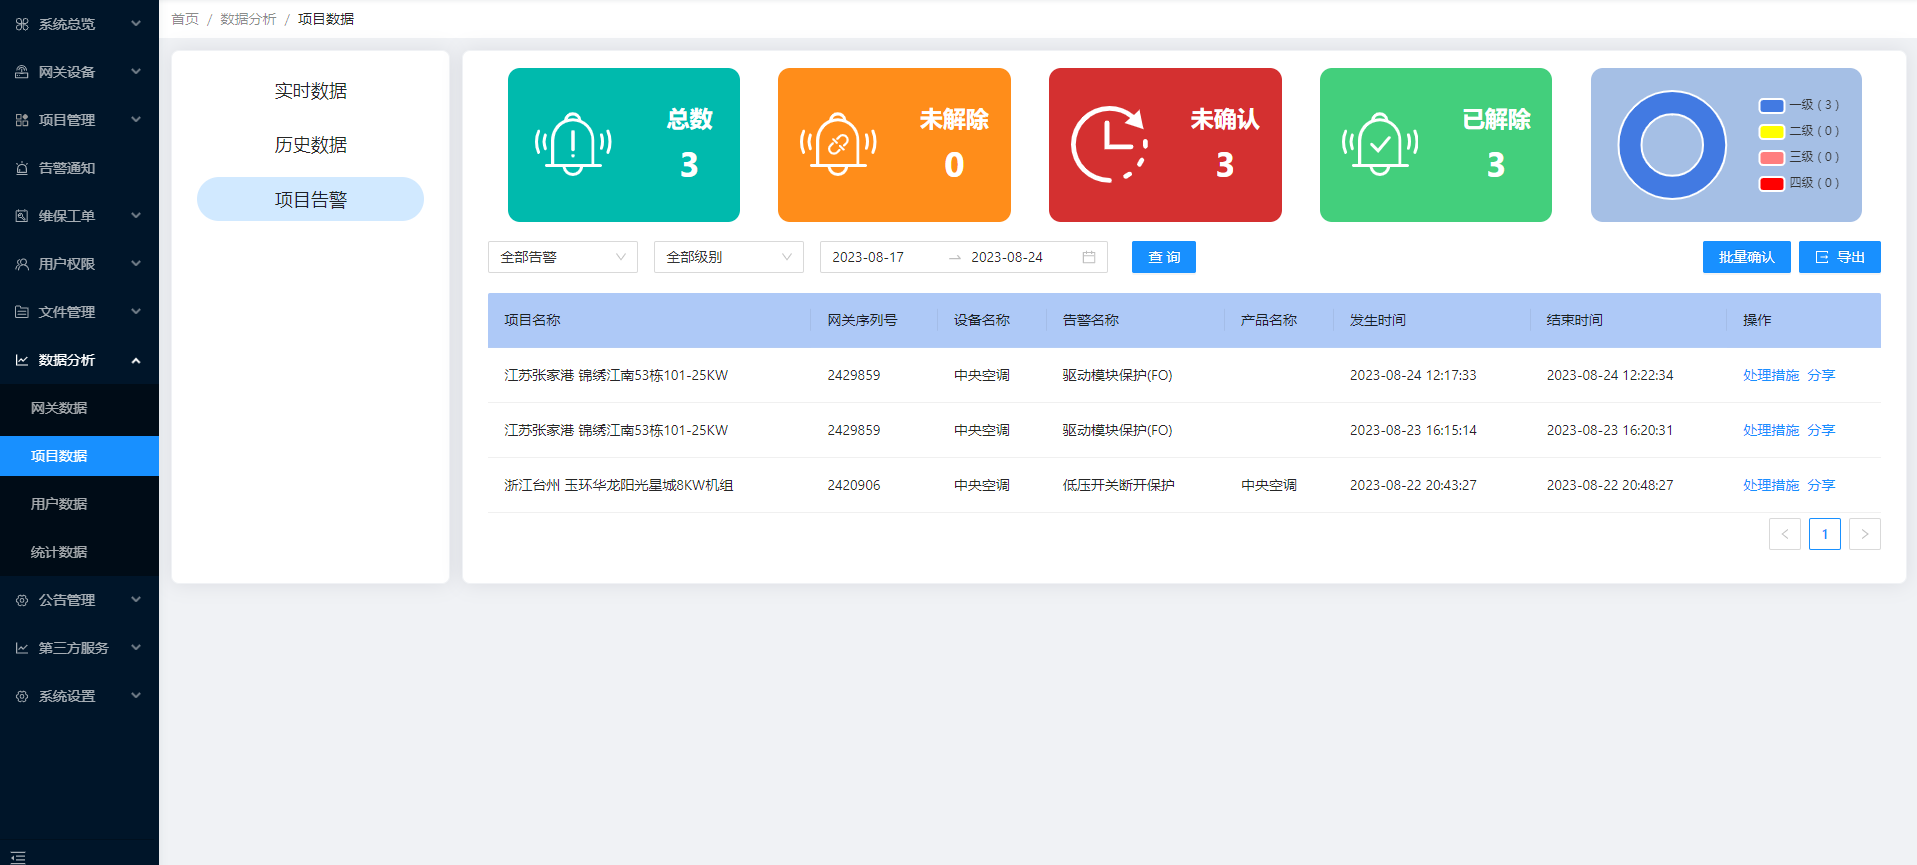Open 处理措施 for 浙江台州 alarm row
This screenshot has height=865, width=1917.
coord(1771,485)
